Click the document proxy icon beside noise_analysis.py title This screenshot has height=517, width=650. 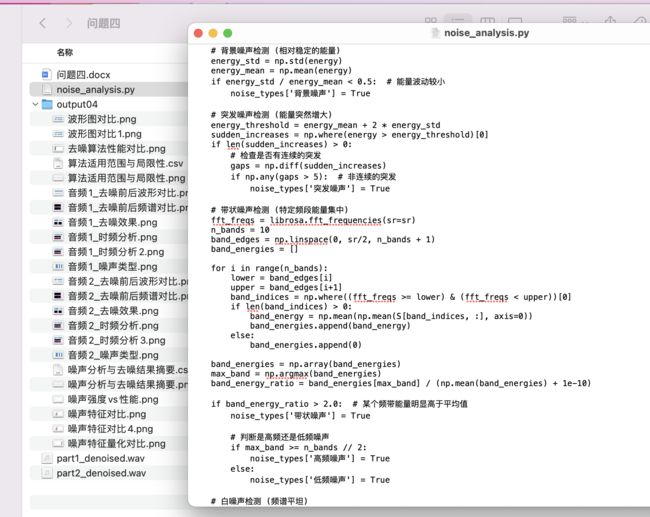435,33
